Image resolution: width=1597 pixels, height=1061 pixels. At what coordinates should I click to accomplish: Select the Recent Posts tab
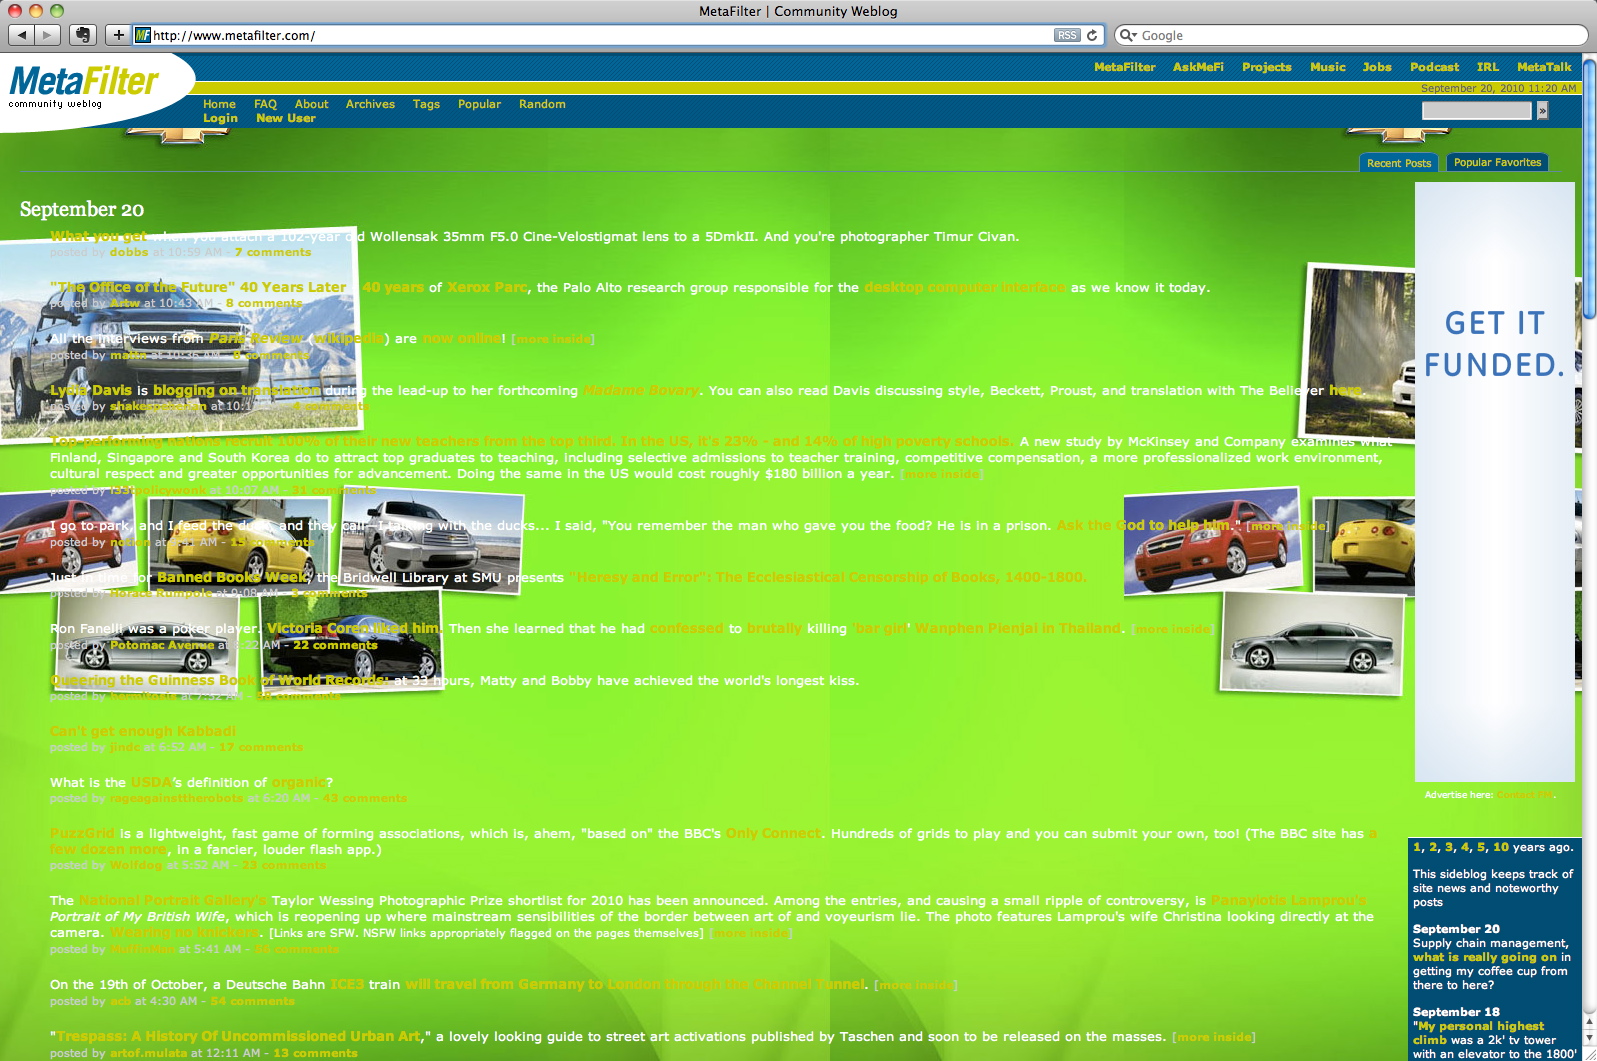click(1399, 163)
